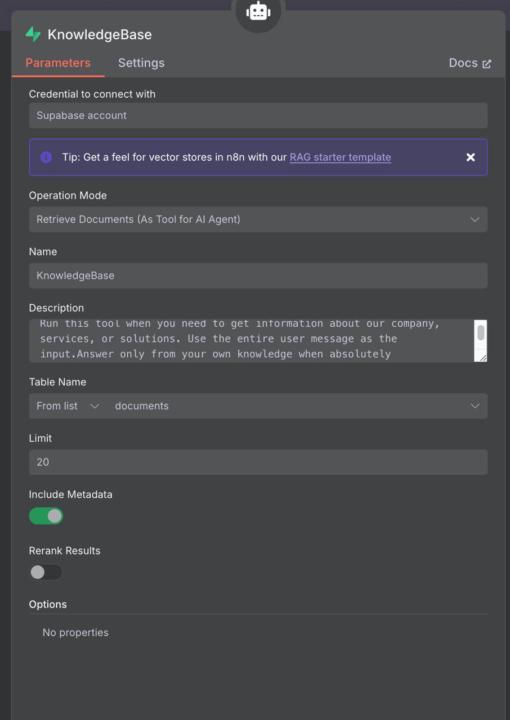The image size is (510, 720).
Task: Click the robot AI agent icon
Action: 258,12
